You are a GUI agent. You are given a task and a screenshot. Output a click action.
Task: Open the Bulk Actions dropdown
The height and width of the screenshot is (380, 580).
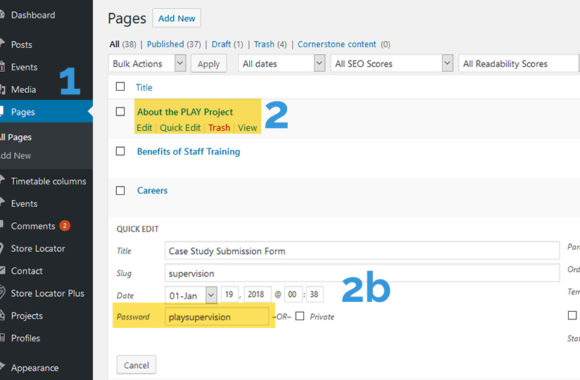click(147, 64)
